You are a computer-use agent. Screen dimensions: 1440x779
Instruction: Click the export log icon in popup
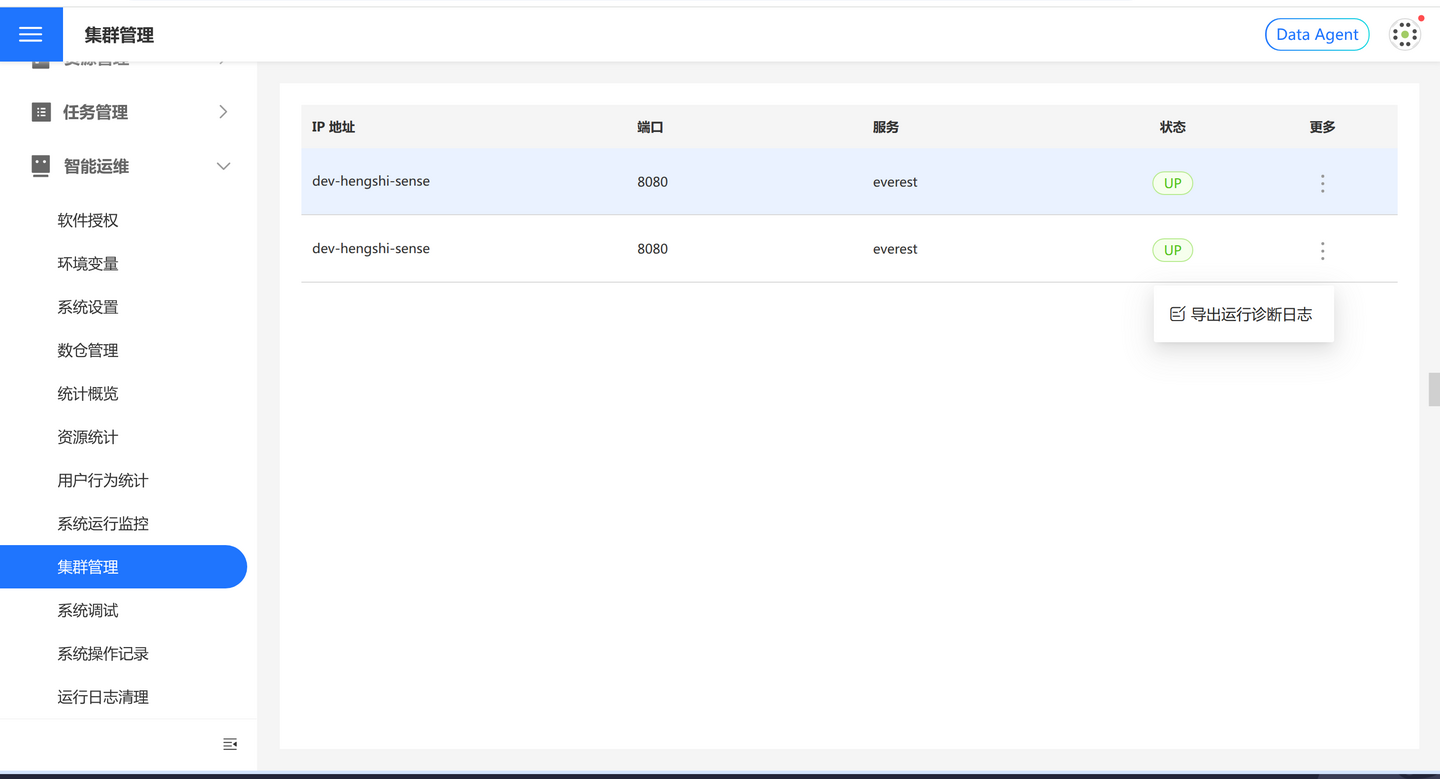1177,314
